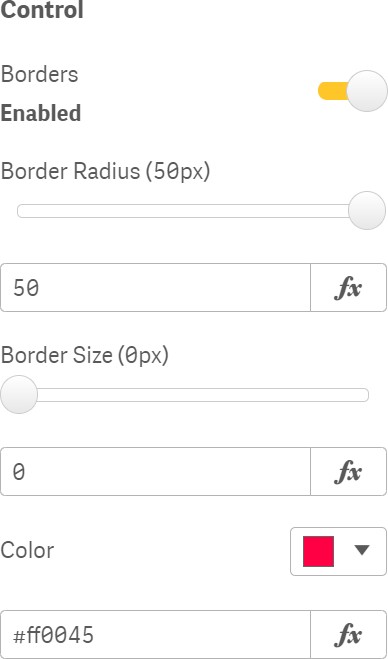Click the Enabled status text
The width and height of the screenshot is (388, 659).
(41, 113)
